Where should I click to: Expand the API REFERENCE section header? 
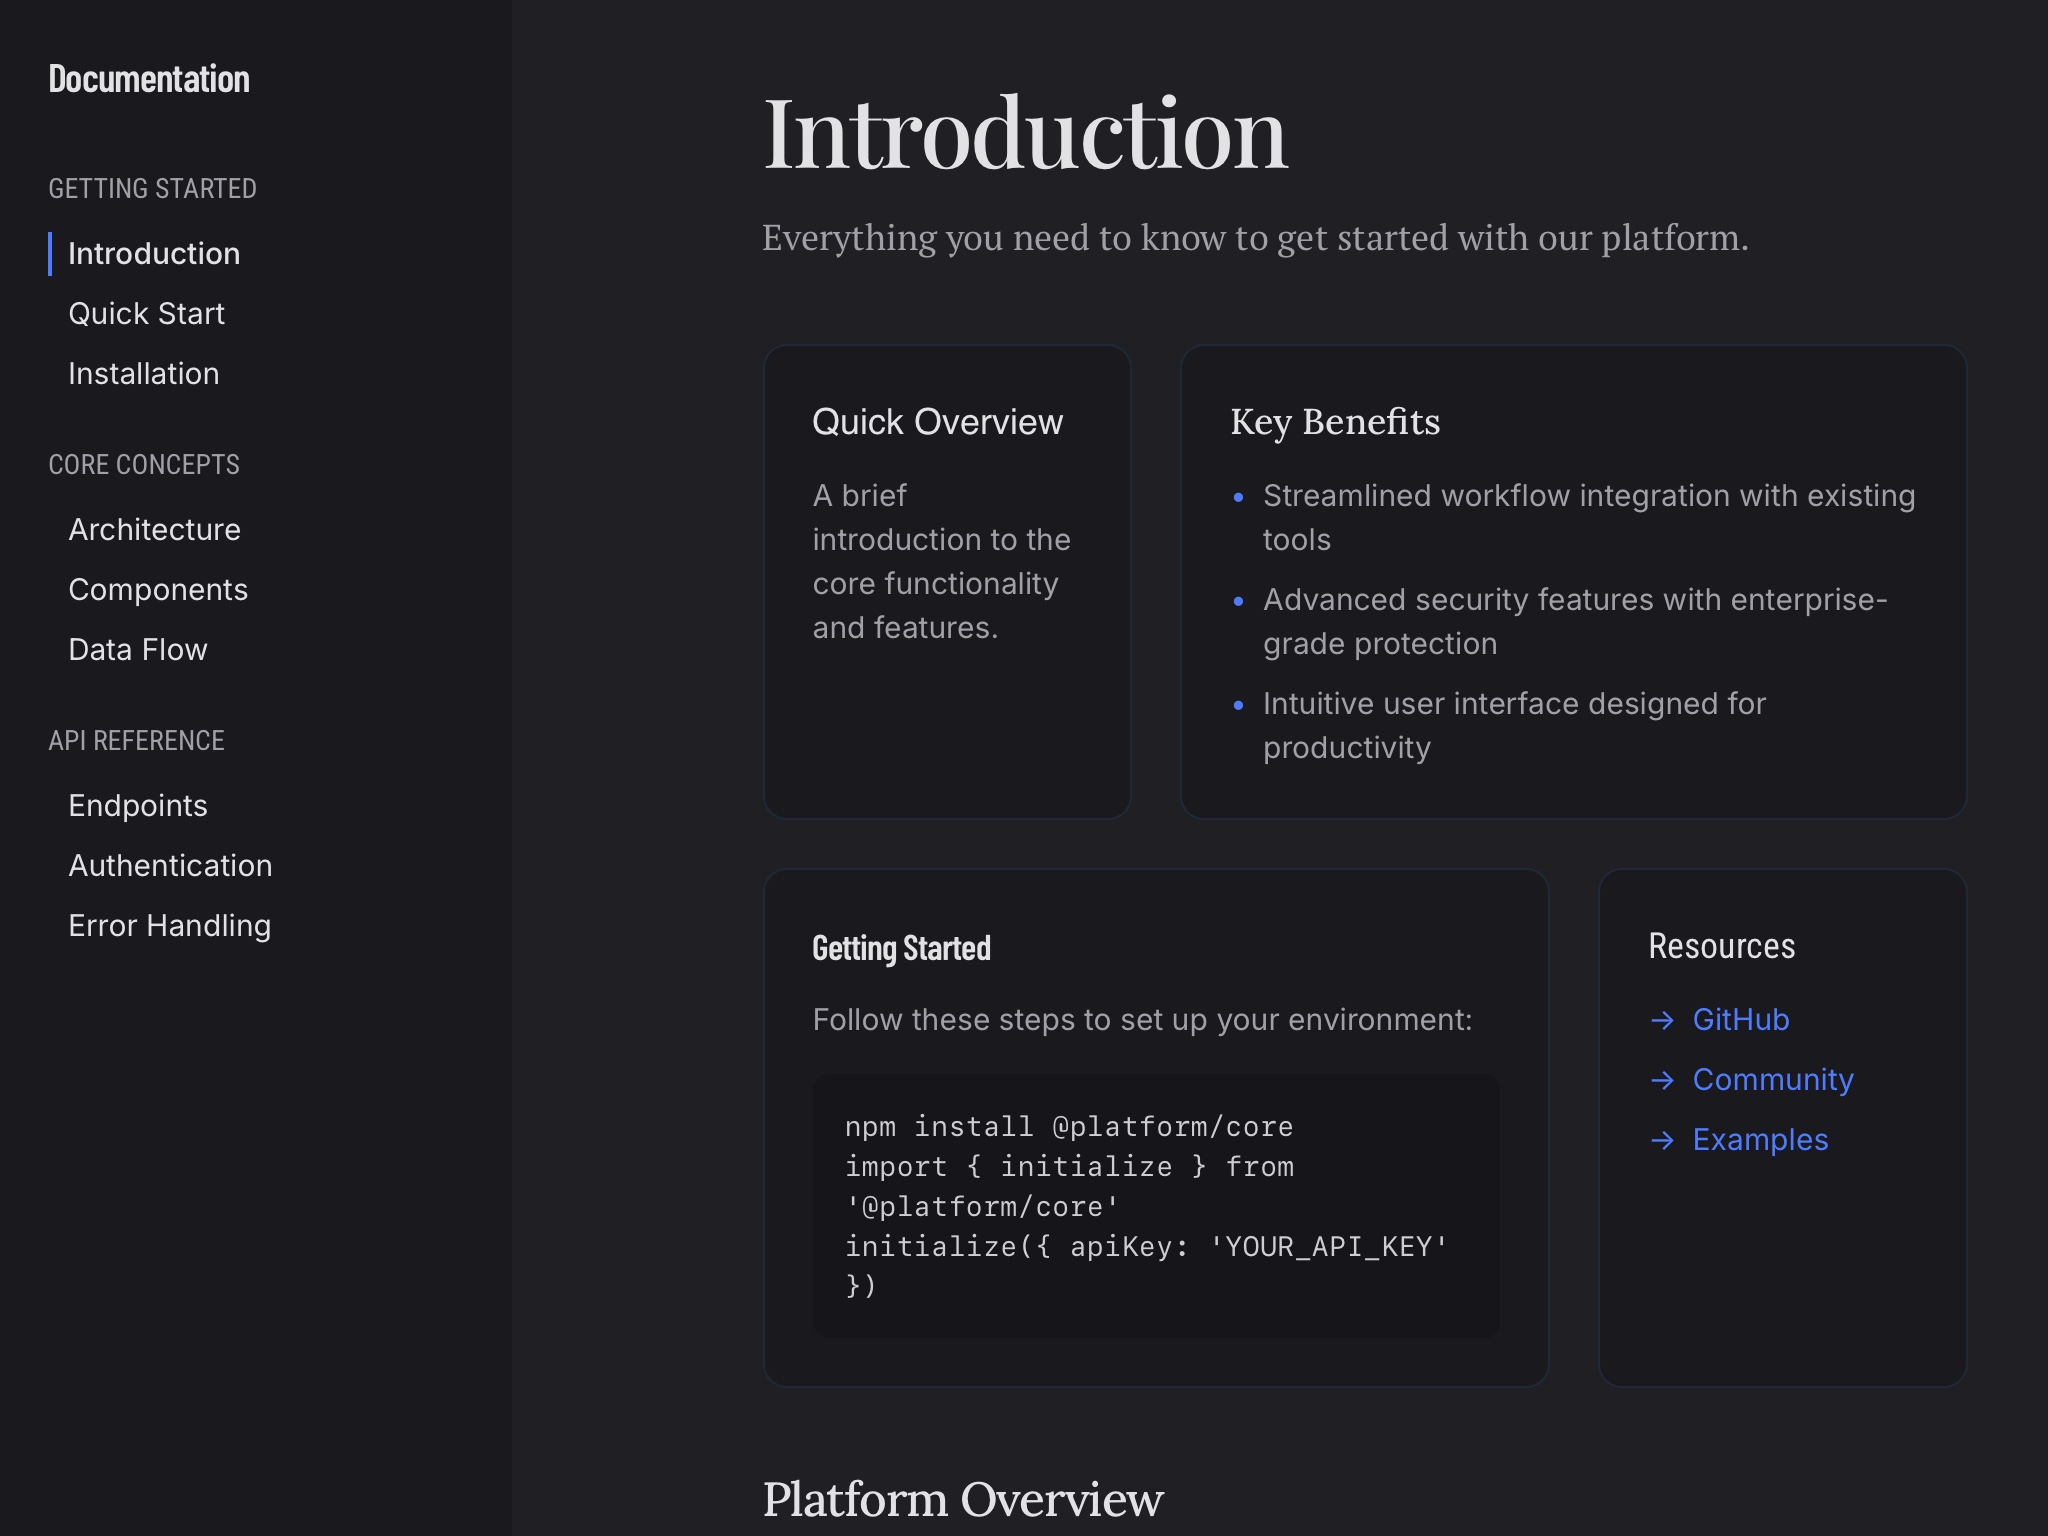coord(136,740)
